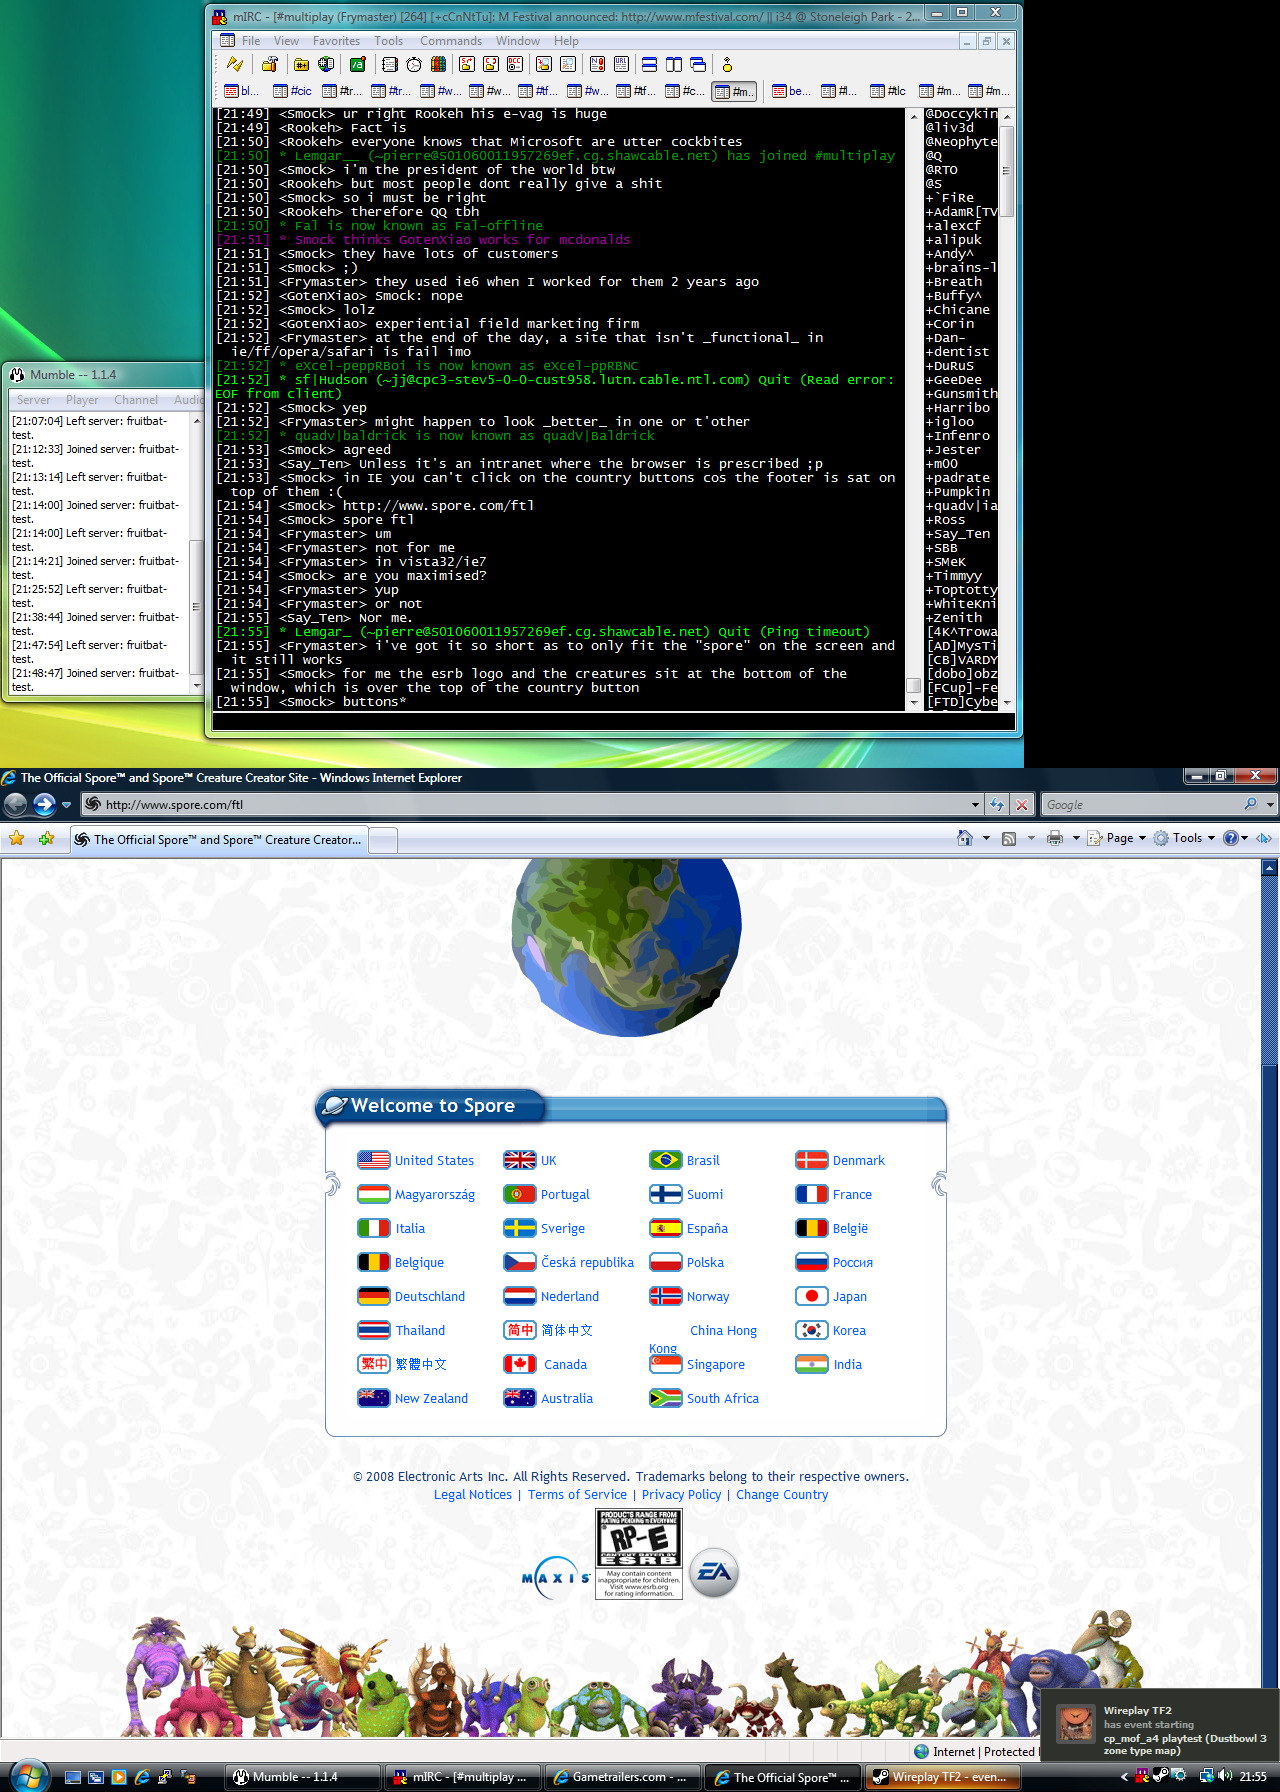This screenshot has height=1792, width=1280.
Task: Click IE Refresh button
Action: (x=997, y=804)
